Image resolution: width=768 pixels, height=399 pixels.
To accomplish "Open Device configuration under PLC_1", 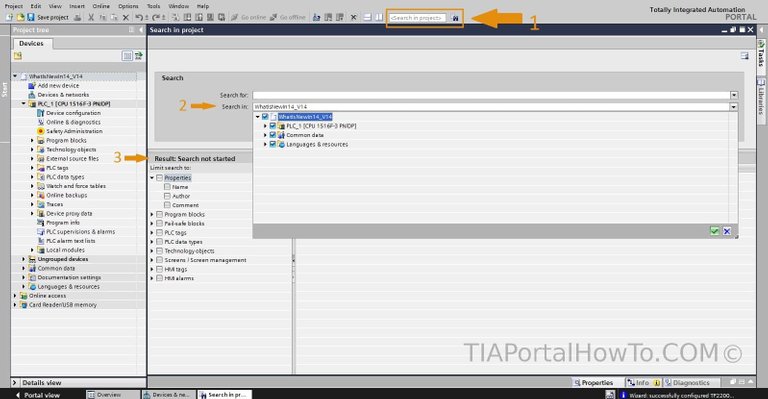I will pos(73,113).
